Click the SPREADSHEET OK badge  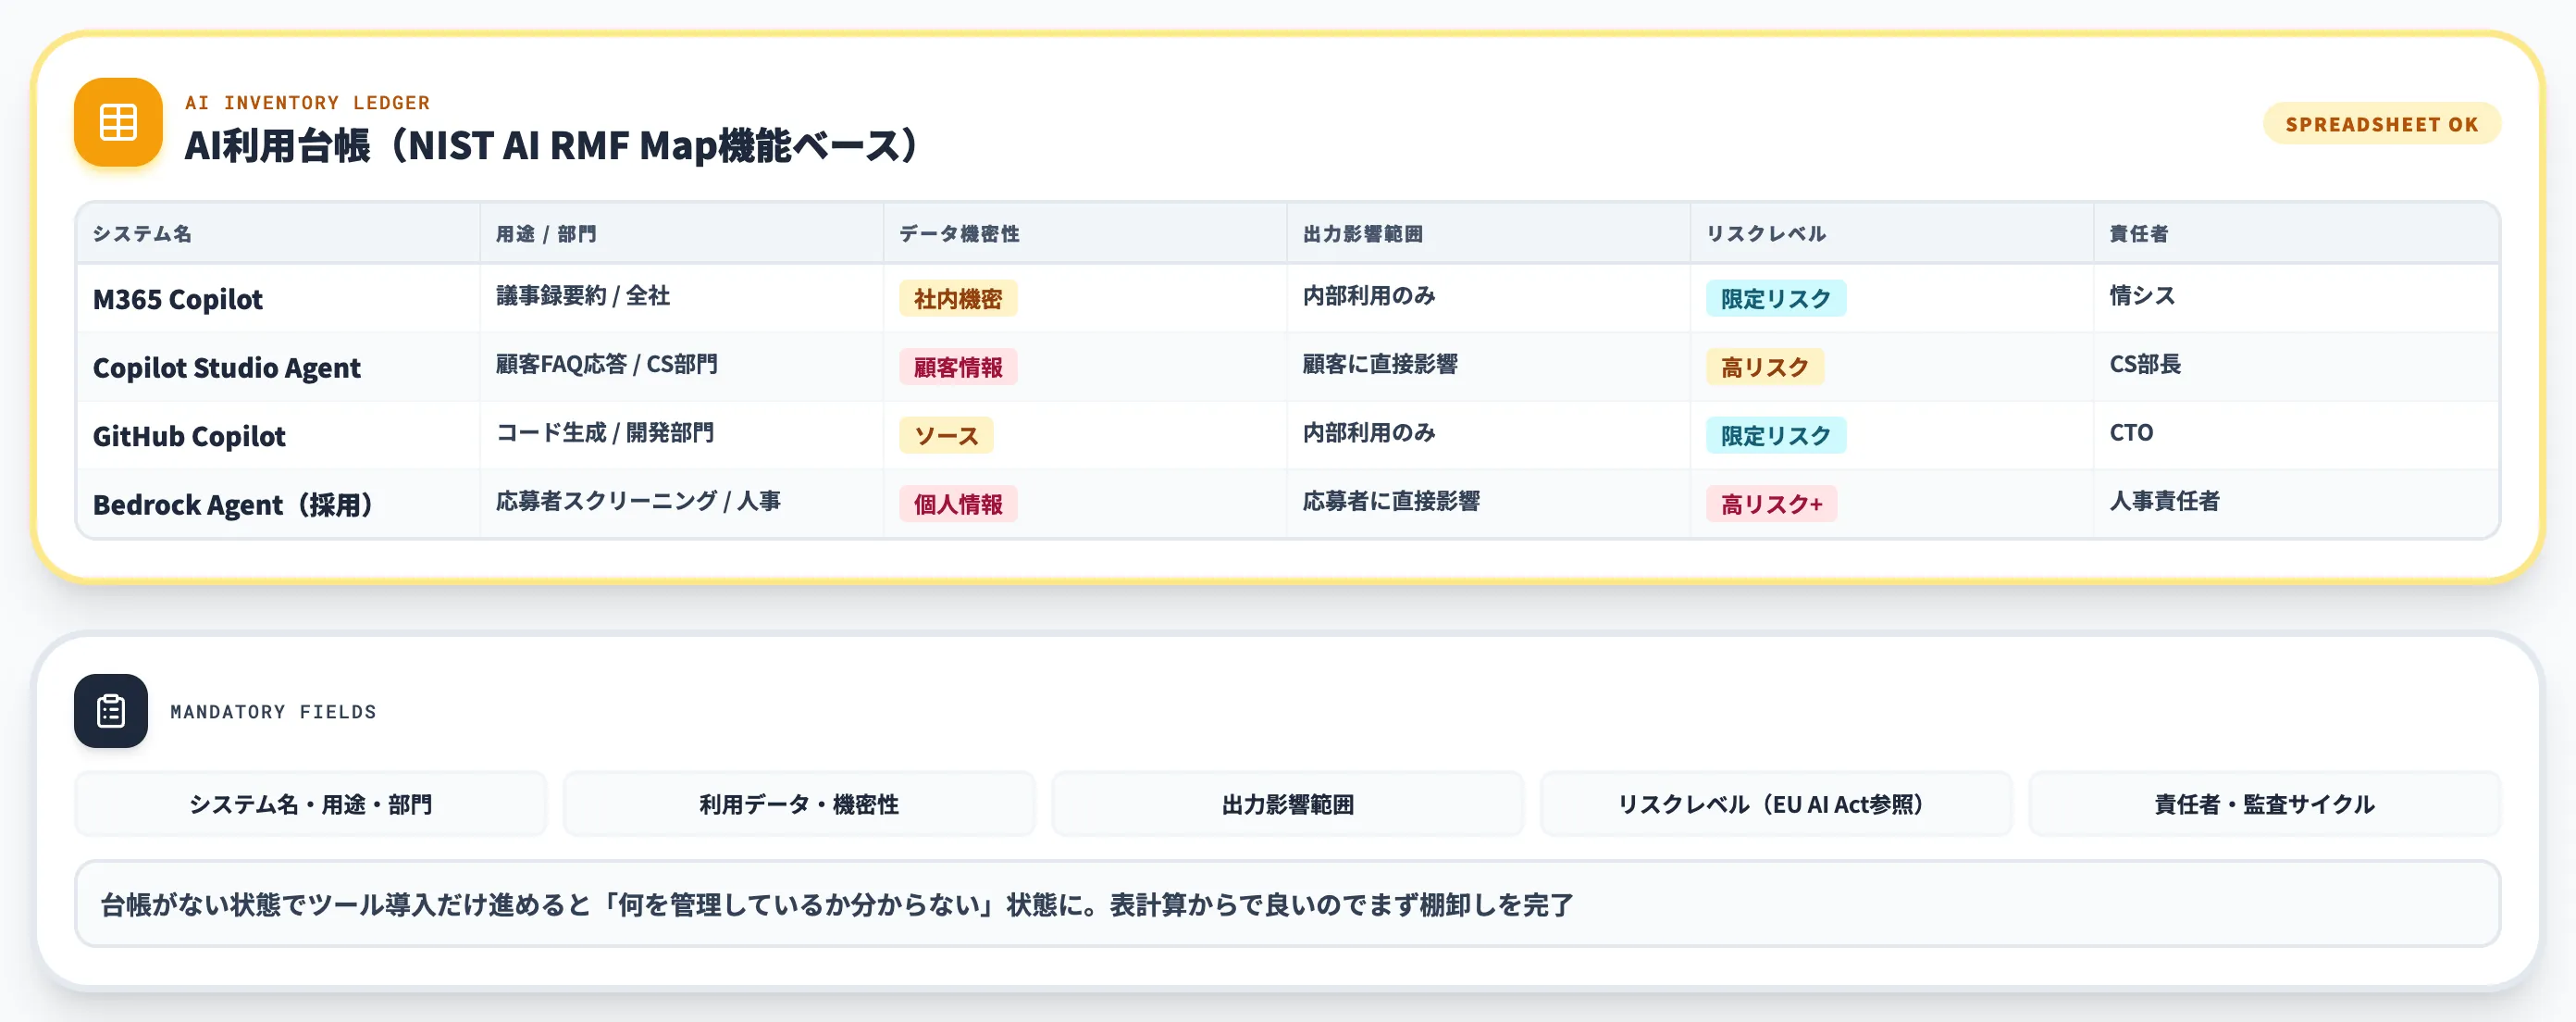2381,124
